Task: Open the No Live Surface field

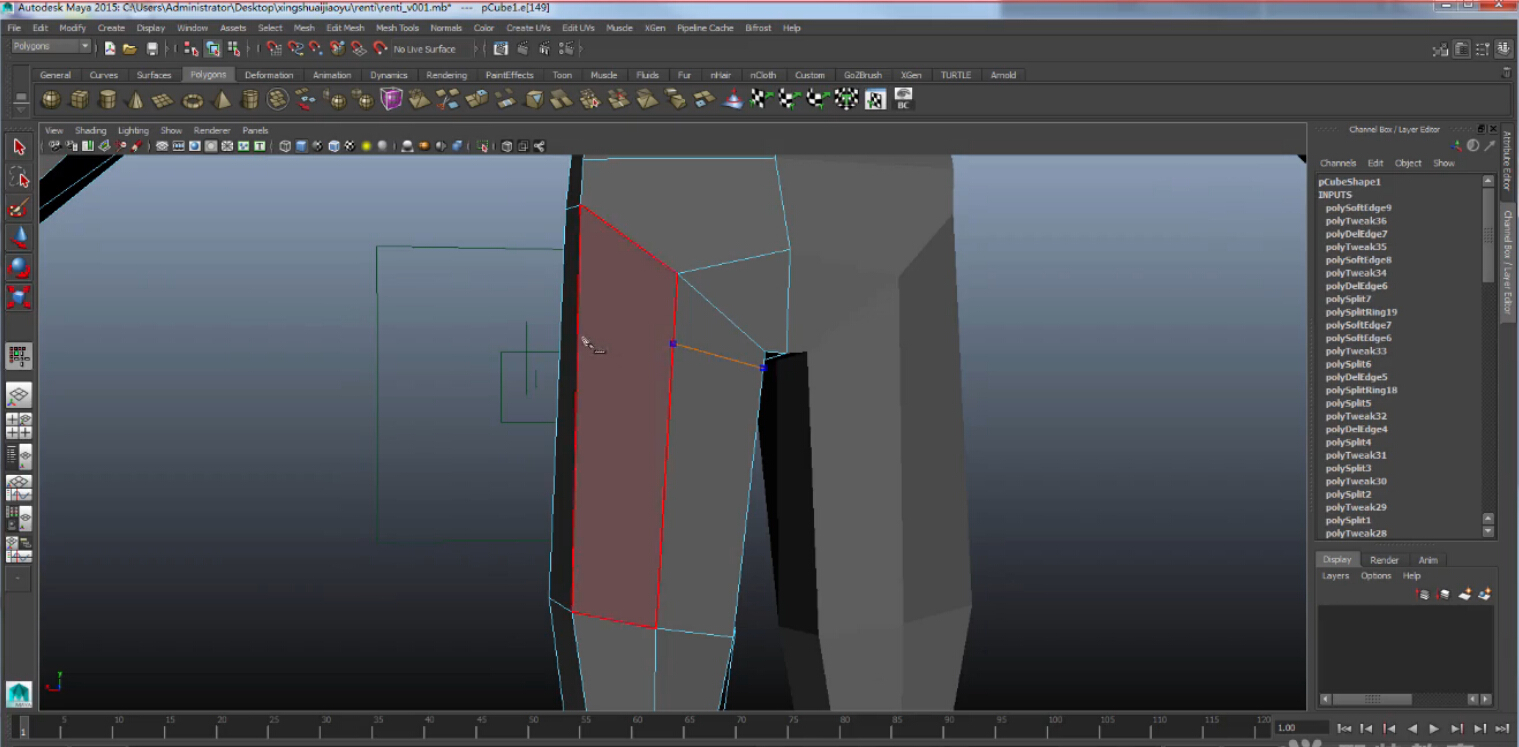Action: (x=424, y=49)
